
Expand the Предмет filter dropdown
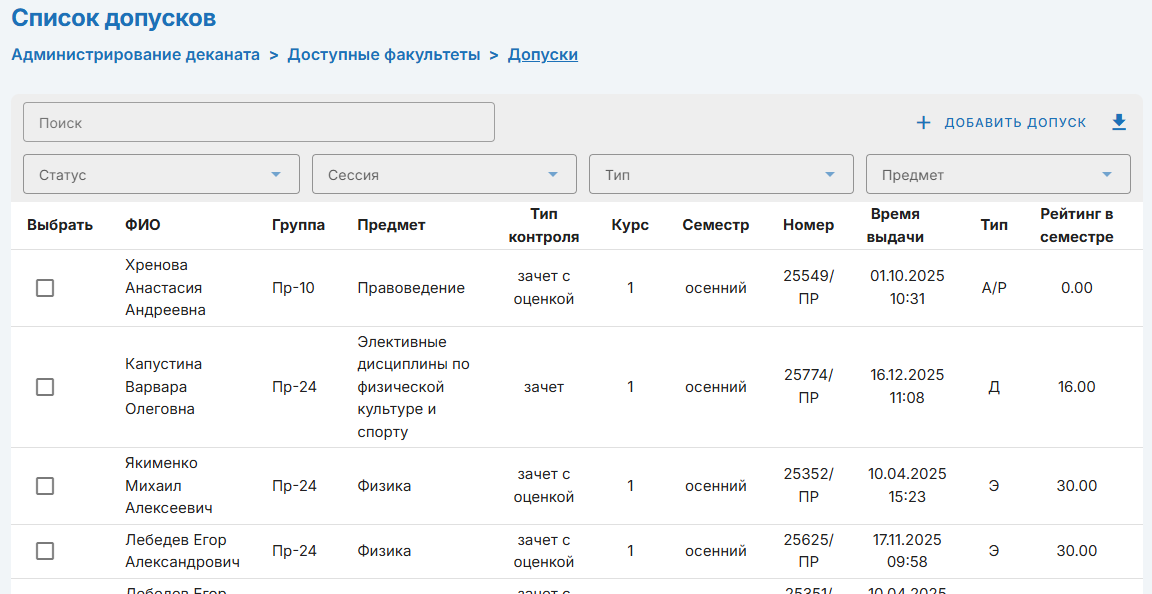point(998,174)
